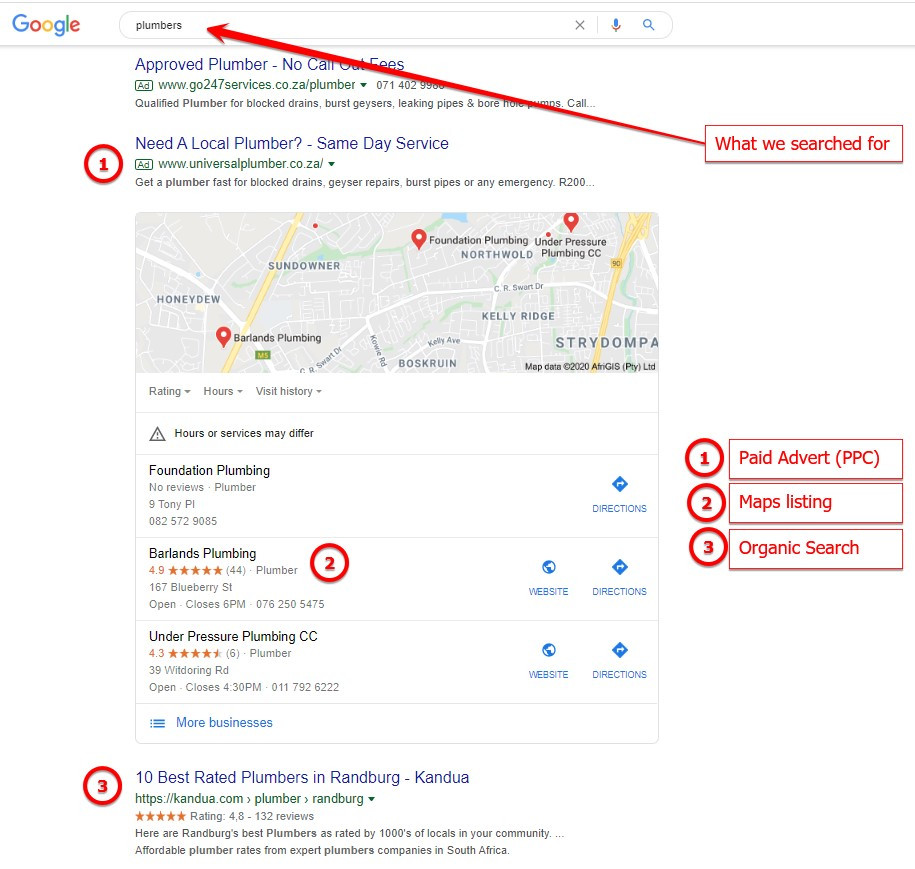Image resolution: width=915 pixels, height=869 pixels.
Task: Click address 39 Witdoring Rd
Action: click(x=188, y=670)
